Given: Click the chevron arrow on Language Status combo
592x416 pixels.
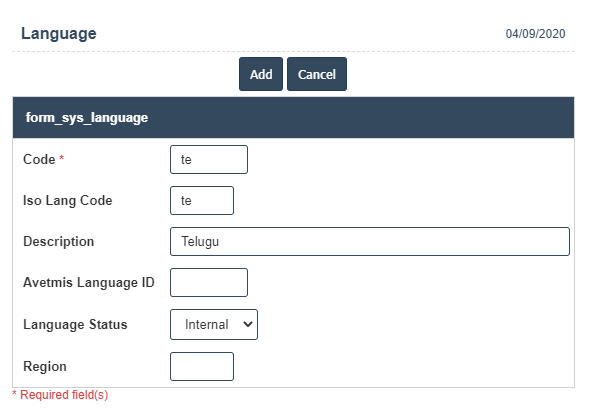Looking at the screenshot, I should [248, 324].
